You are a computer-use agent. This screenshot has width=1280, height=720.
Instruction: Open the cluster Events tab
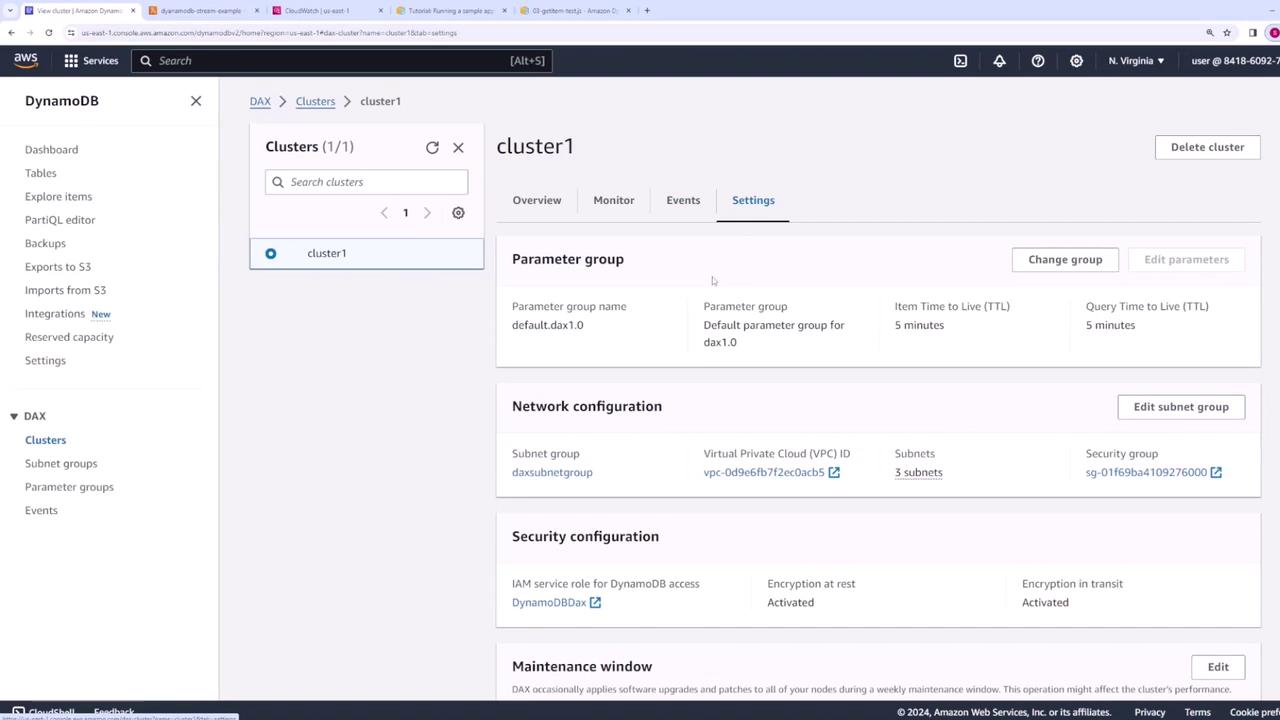click(683, 200)
